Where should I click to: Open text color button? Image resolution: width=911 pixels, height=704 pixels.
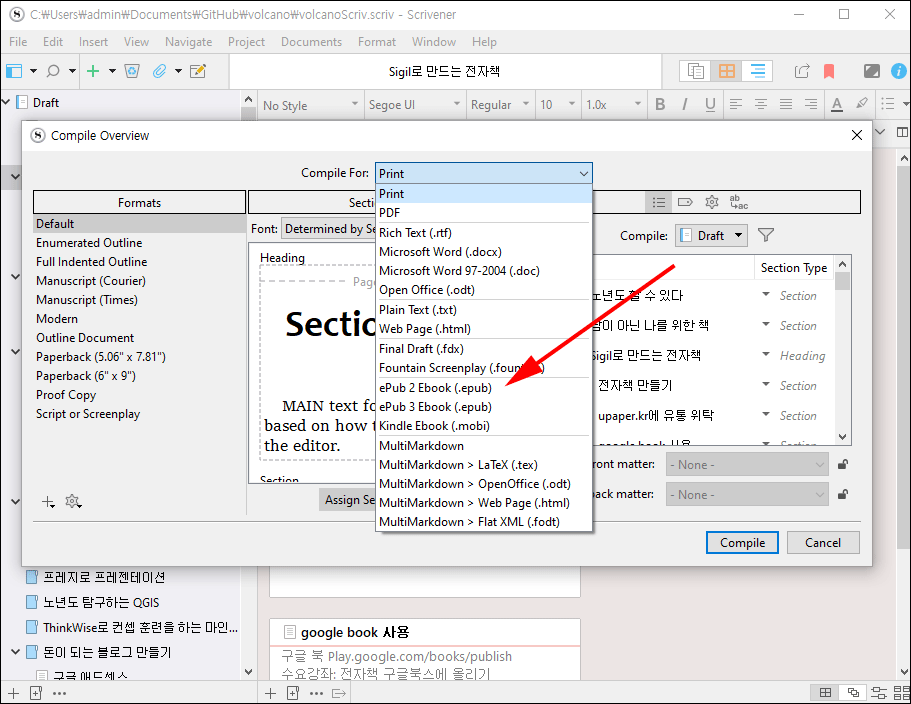pyautogui.click(x=837, y=104)
